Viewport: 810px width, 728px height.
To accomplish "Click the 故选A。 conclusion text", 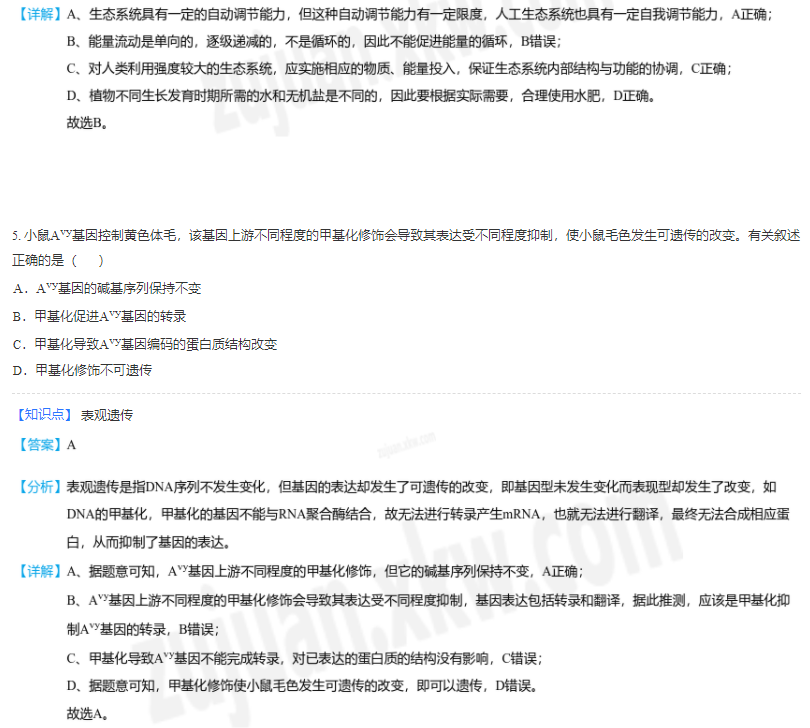I will tap(87, 713).
